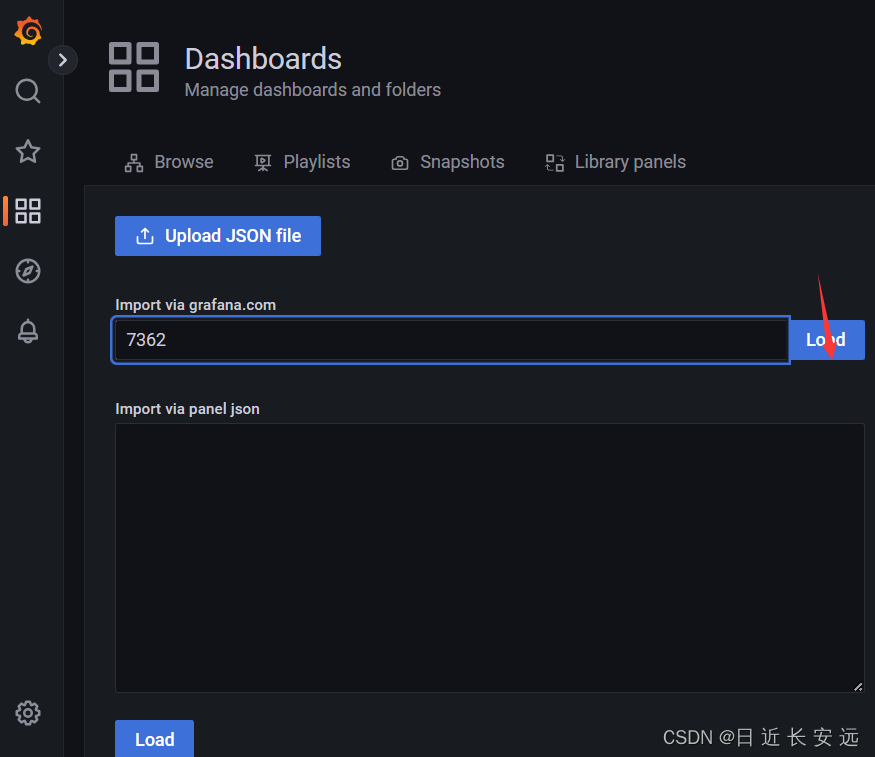Open Alerting bell icon
Screen dimensions: 875x757
(x=28, y=331)
